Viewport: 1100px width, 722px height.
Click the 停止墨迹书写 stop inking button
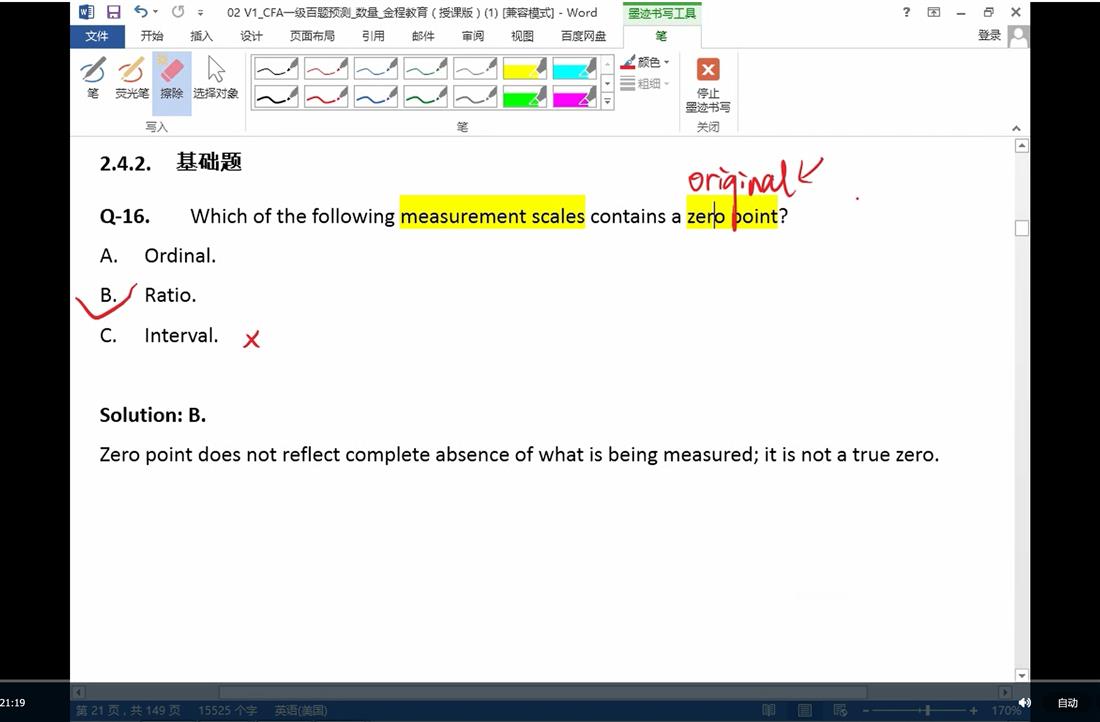point(708,84)
